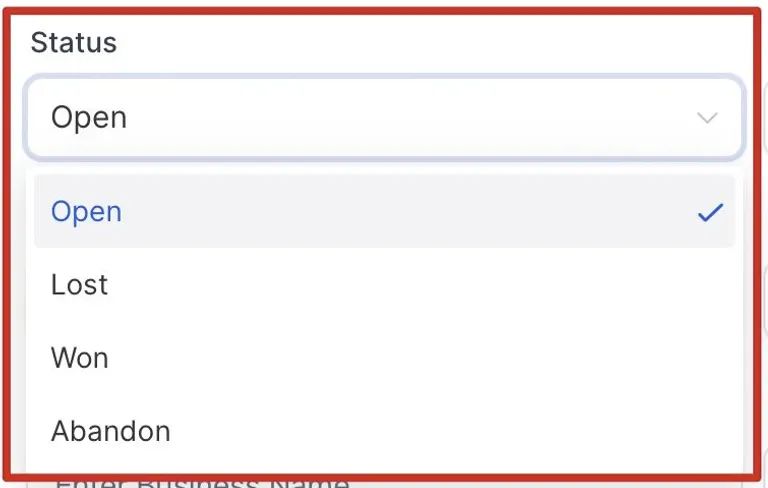This screenshot has width=768, height=488.
Task: Click the gray chevron in Status field
Action: 707,118
